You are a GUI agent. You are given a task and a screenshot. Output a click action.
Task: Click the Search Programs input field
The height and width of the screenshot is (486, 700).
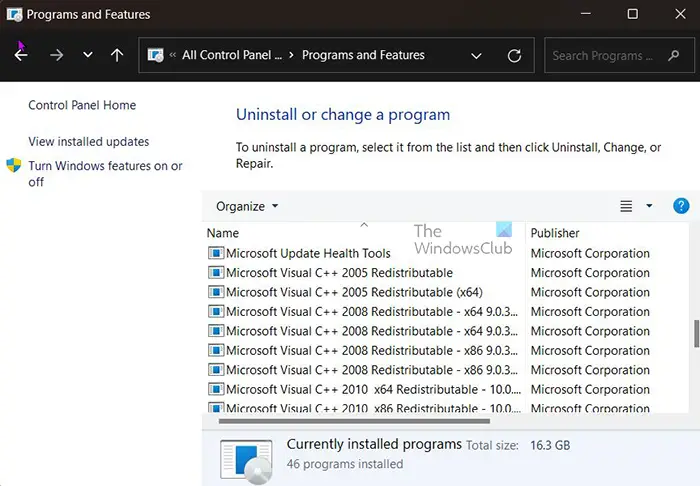click(619, 56)
